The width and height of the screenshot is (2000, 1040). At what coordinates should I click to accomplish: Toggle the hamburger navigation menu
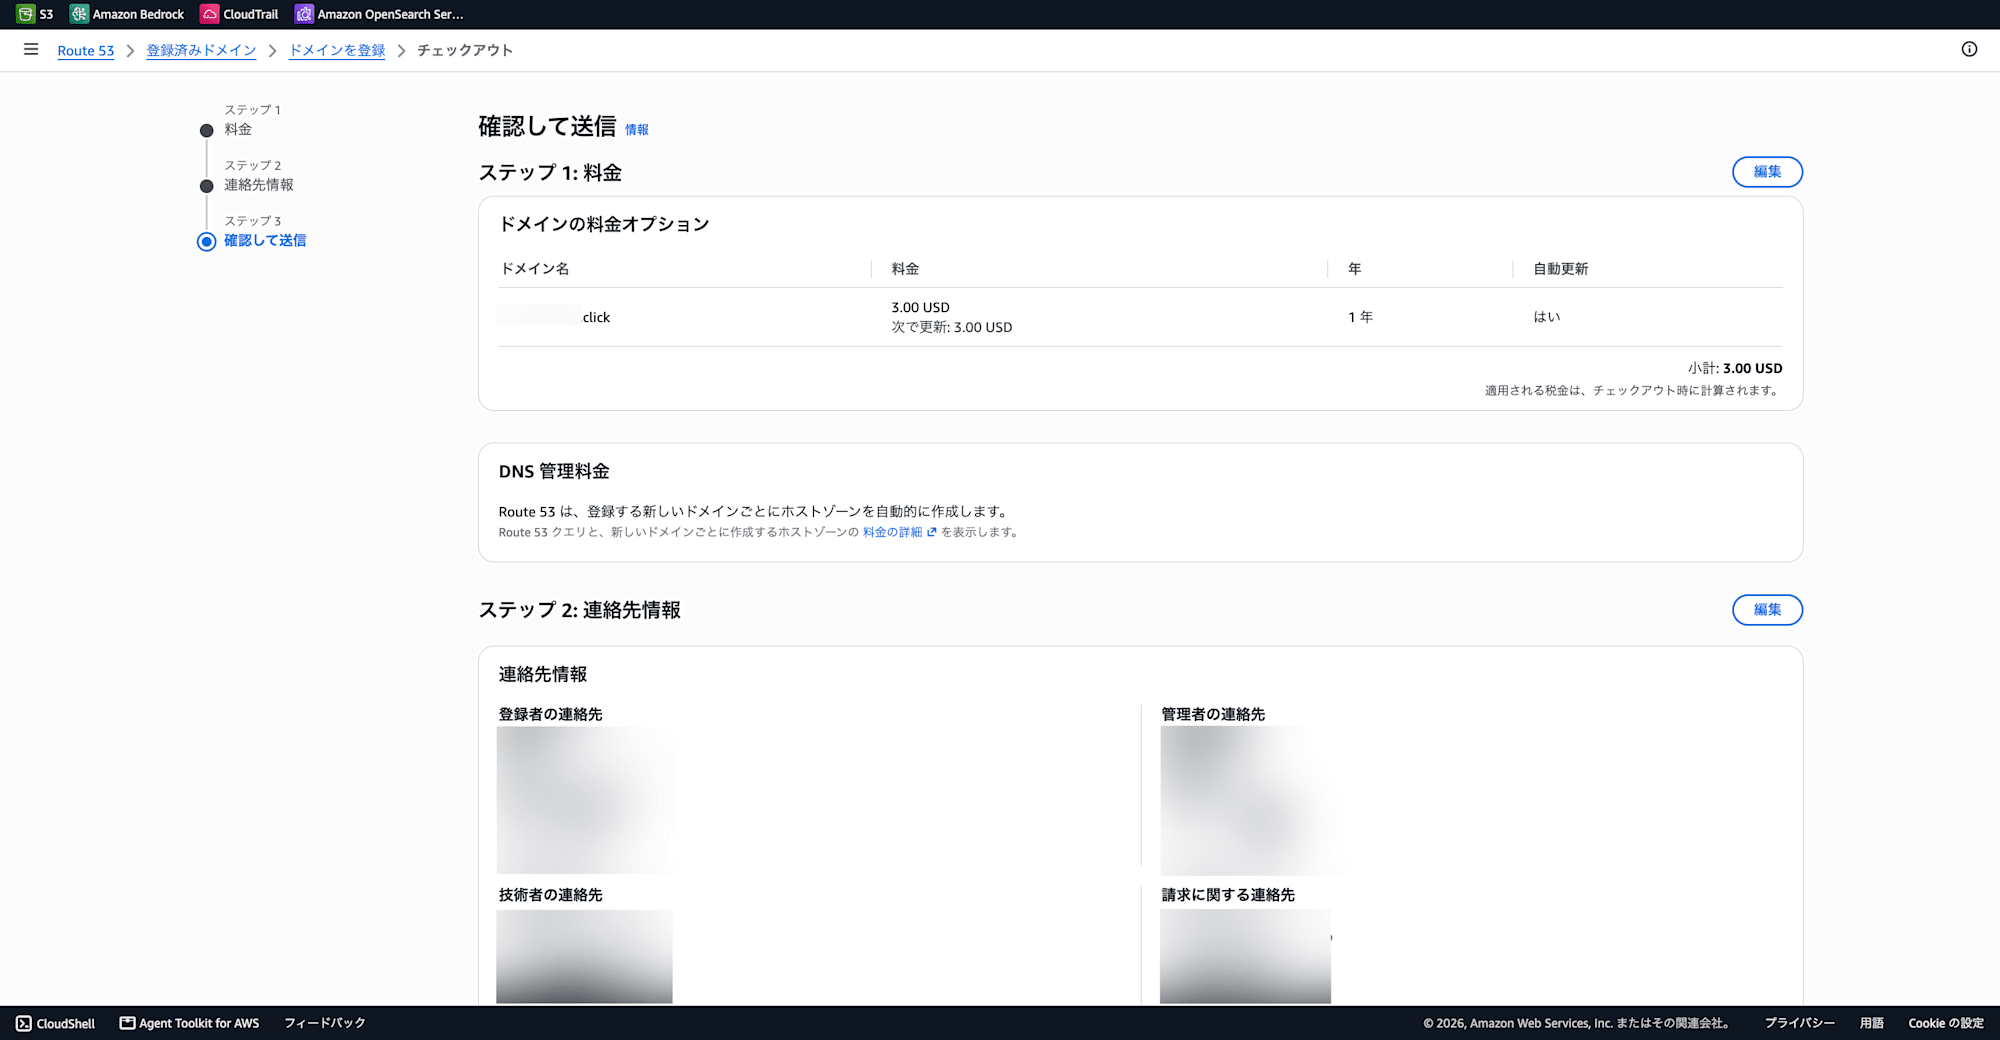click(31, 49)
